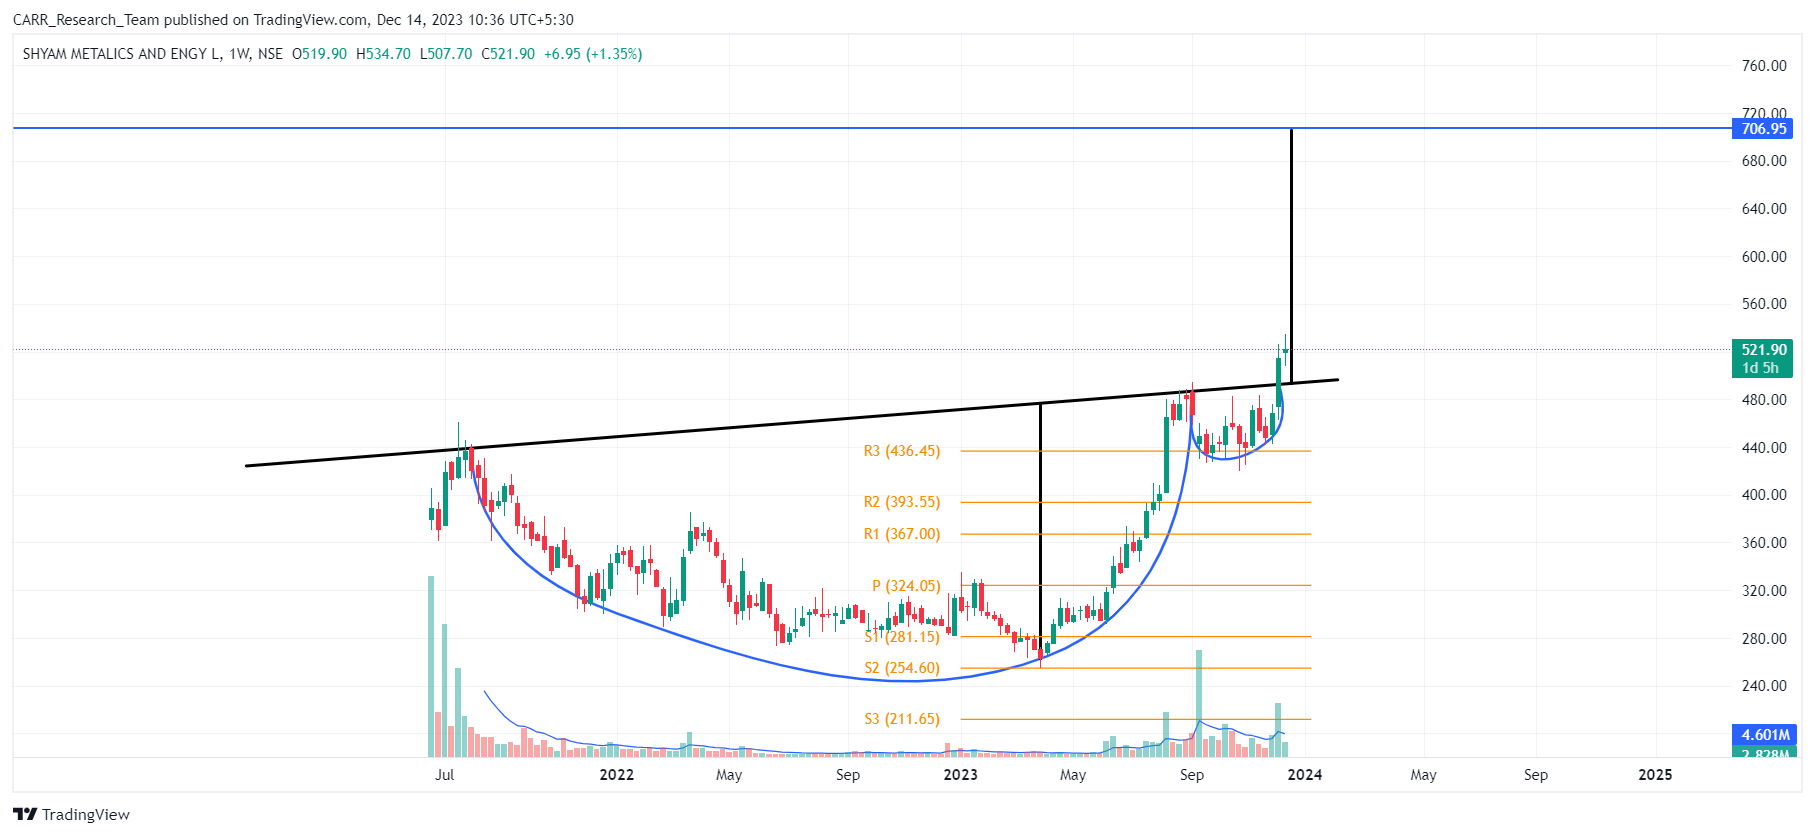Click the 400.00 price axis label

[1764, 495]
